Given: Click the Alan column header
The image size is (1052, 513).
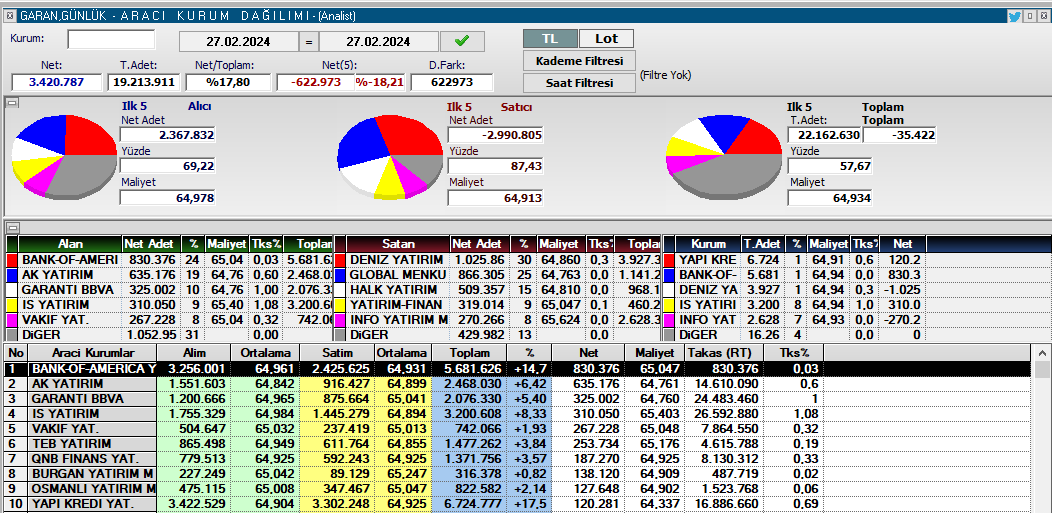Looking at the screenshot, I should pyautogui.click(x=70, y=244).
